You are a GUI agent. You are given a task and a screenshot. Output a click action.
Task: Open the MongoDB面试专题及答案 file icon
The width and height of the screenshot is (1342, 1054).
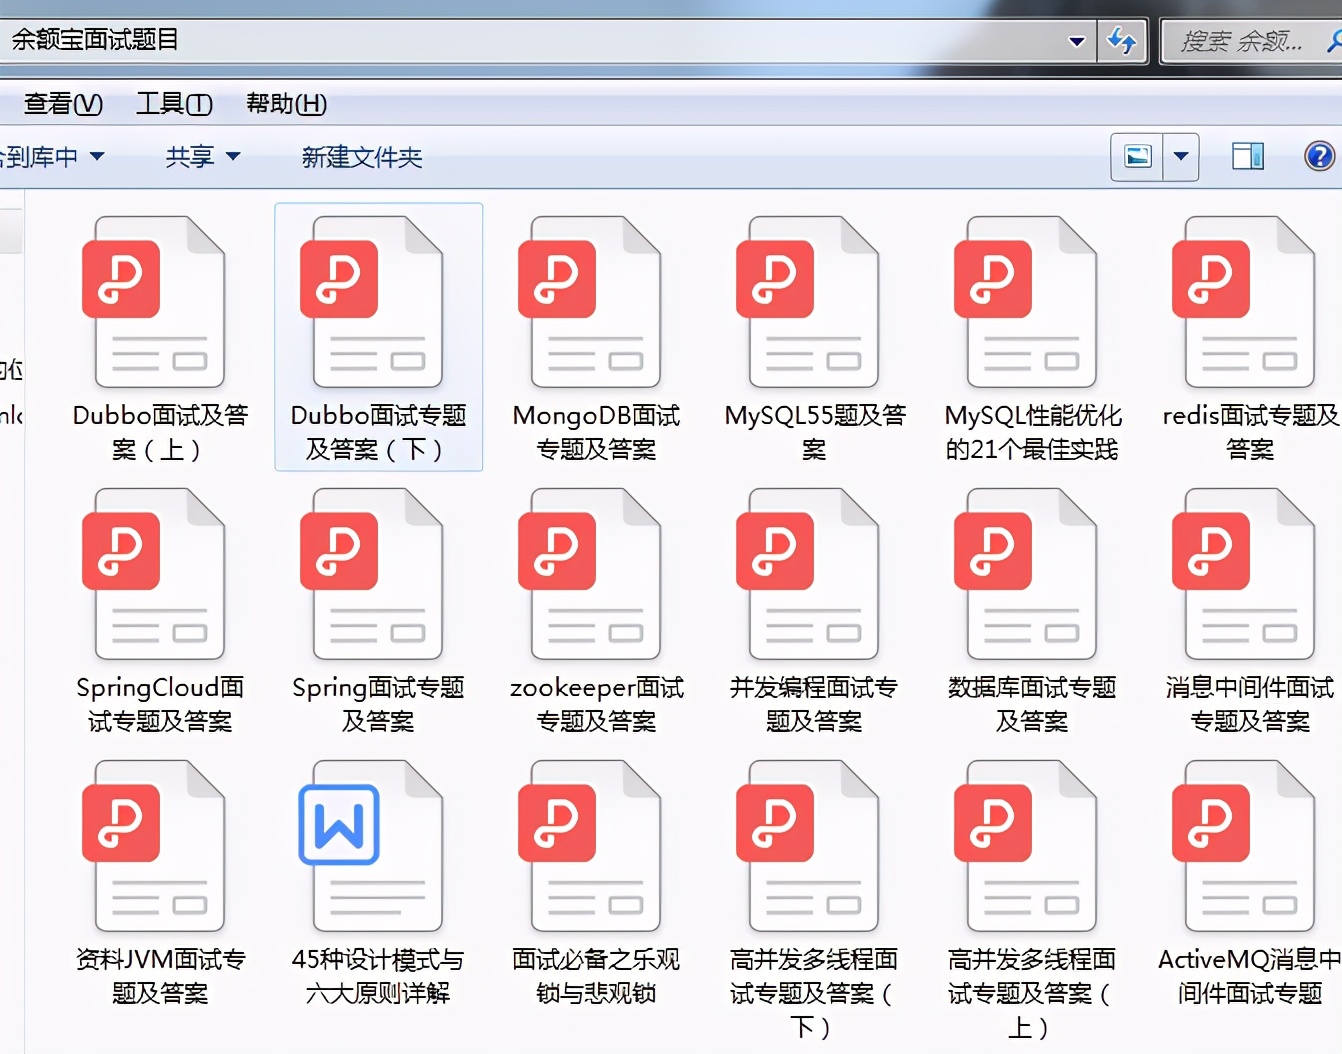[x=590, y=302]
